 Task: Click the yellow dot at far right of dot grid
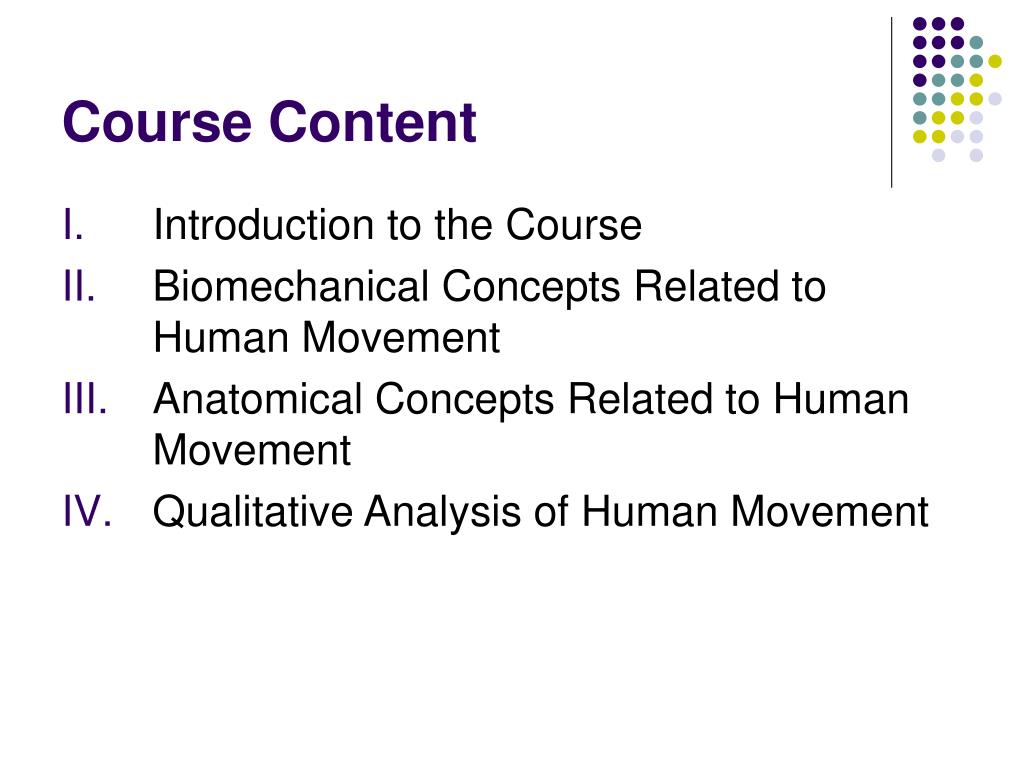(x=995, y=61)
